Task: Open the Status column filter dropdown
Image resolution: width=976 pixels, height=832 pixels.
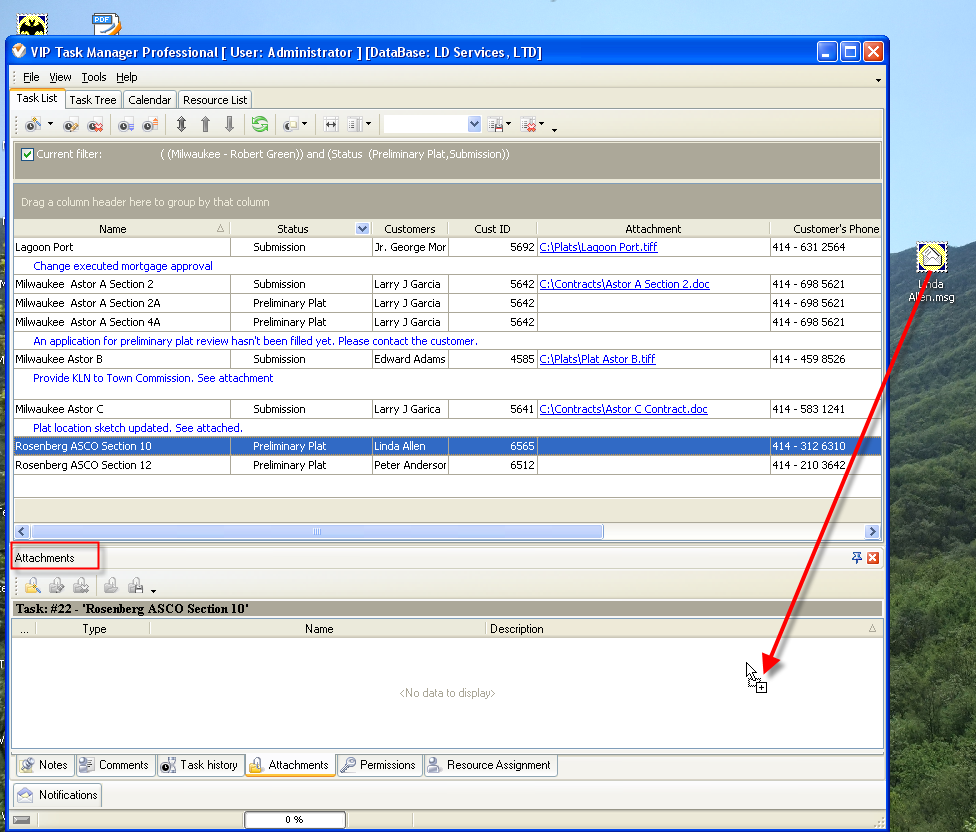Action: pyautogui.click(x=362, y=229)
